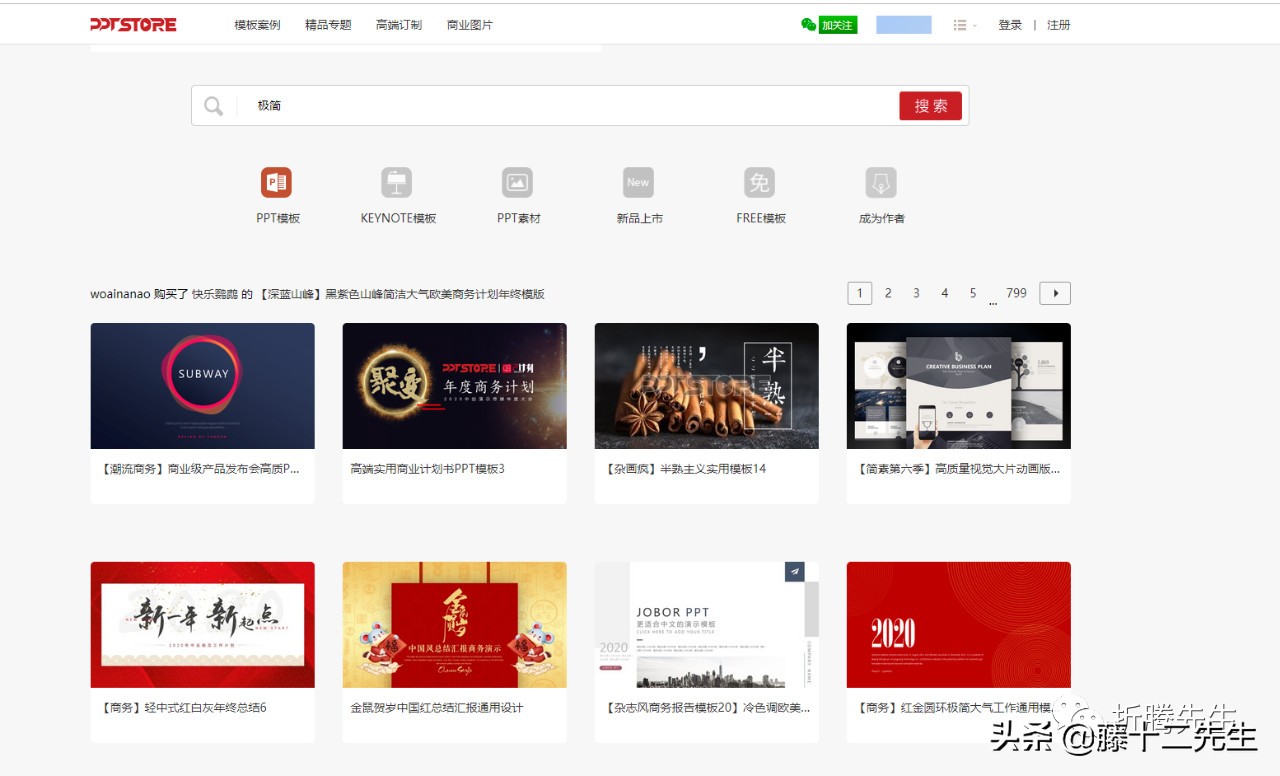Image resolution: width=1280 pixels, height=776 pixels.
Task: Go to page 5 in pagination
Action: tap(972, 293)
